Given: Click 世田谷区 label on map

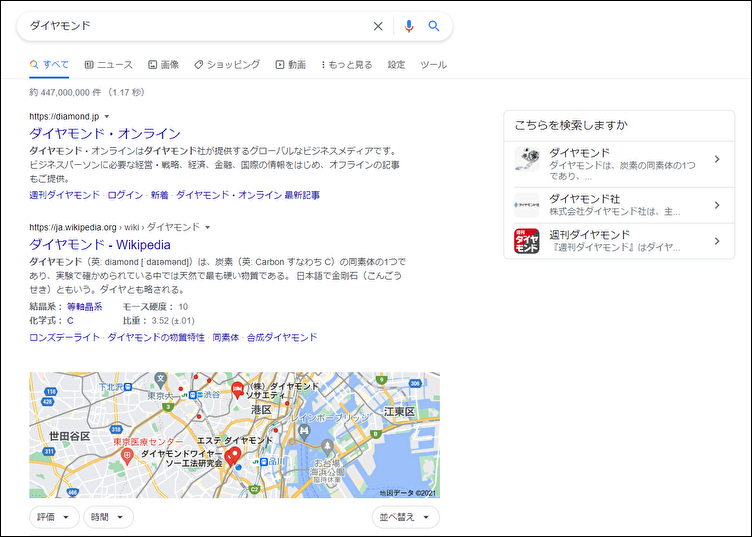Looking at the screenshot, I should (70, 436).
